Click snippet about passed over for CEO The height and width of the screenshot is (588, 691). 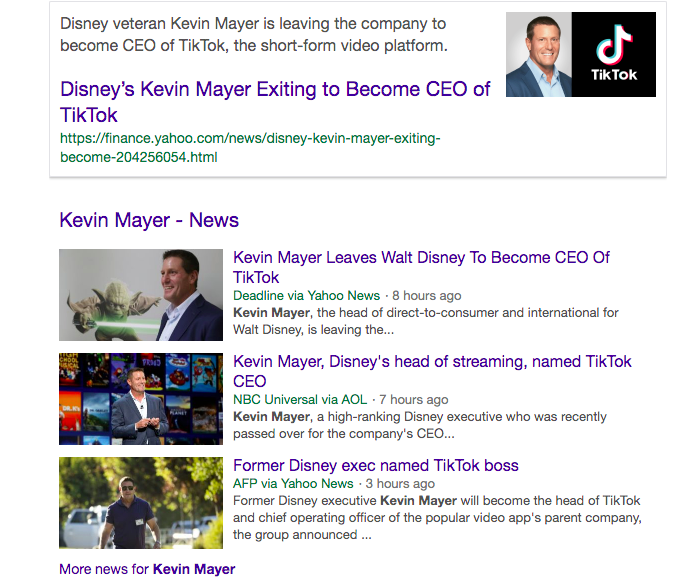[420, 425]
